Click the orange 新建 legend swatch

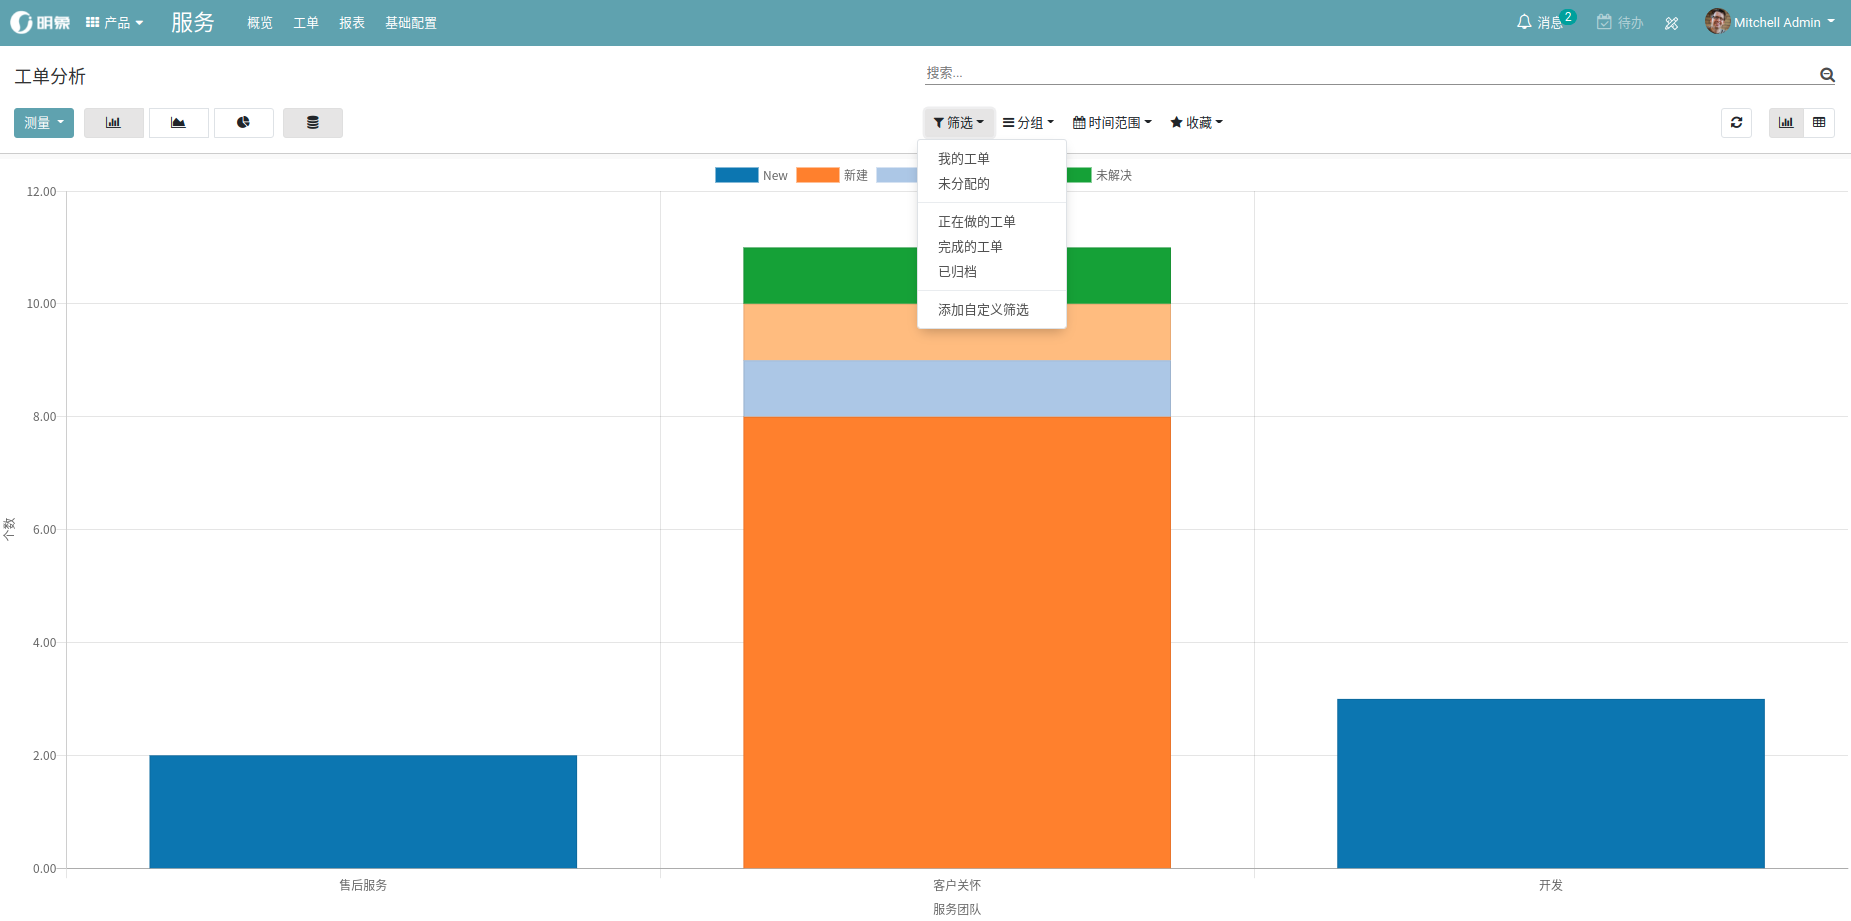click(817, 175)
